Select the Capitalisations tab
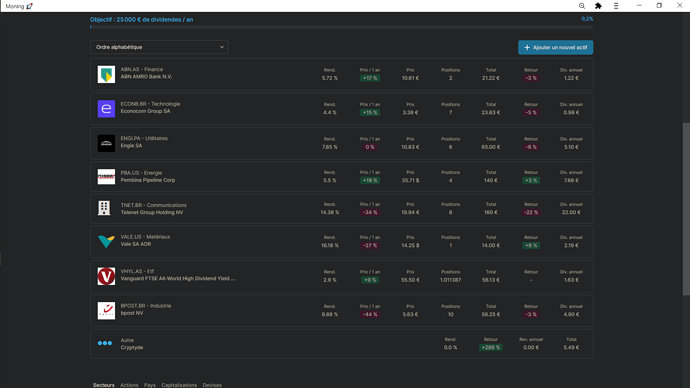This screenshot has height=388, width=690. click(179, 385)
